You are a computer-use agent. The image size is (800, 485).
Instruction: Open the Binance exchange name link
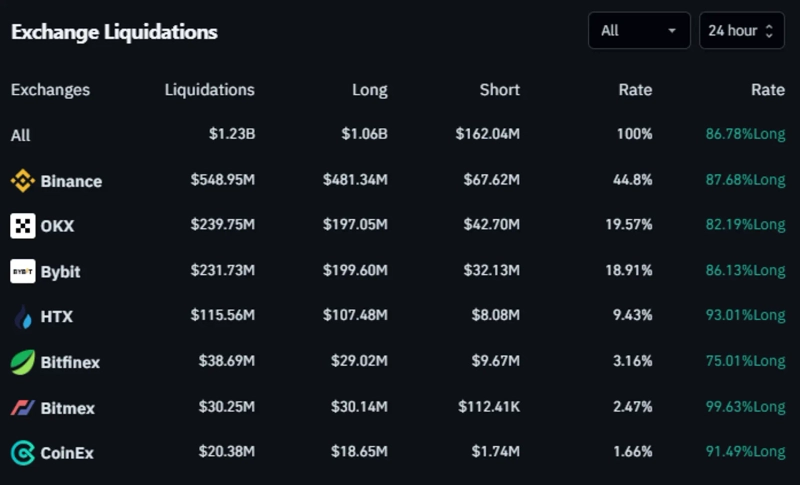(71, 181)
